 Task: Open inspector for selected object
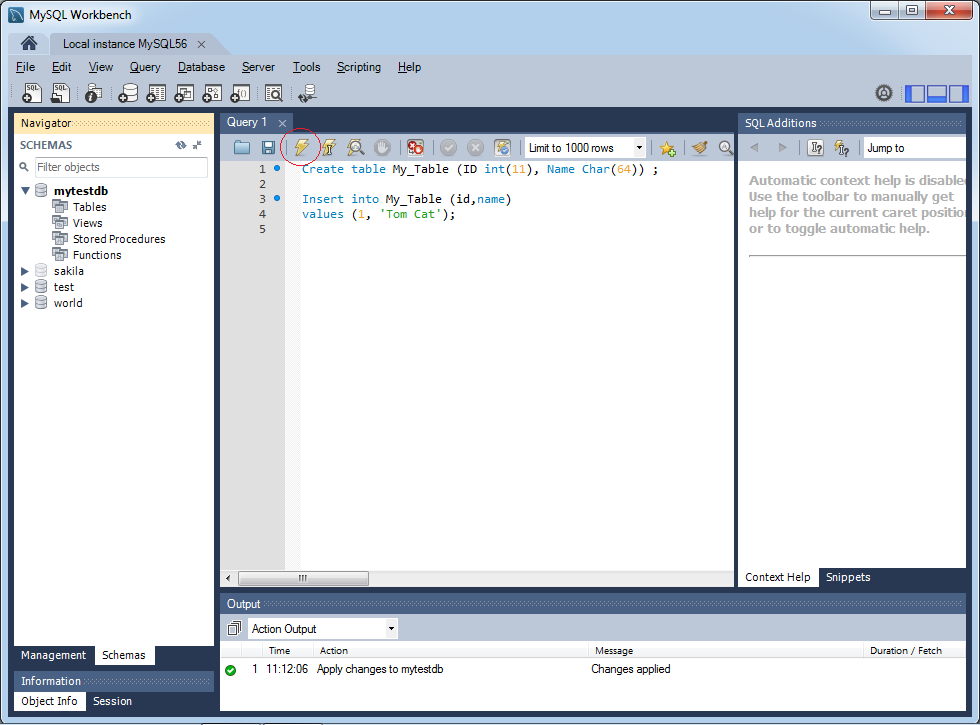pos(93,93)
